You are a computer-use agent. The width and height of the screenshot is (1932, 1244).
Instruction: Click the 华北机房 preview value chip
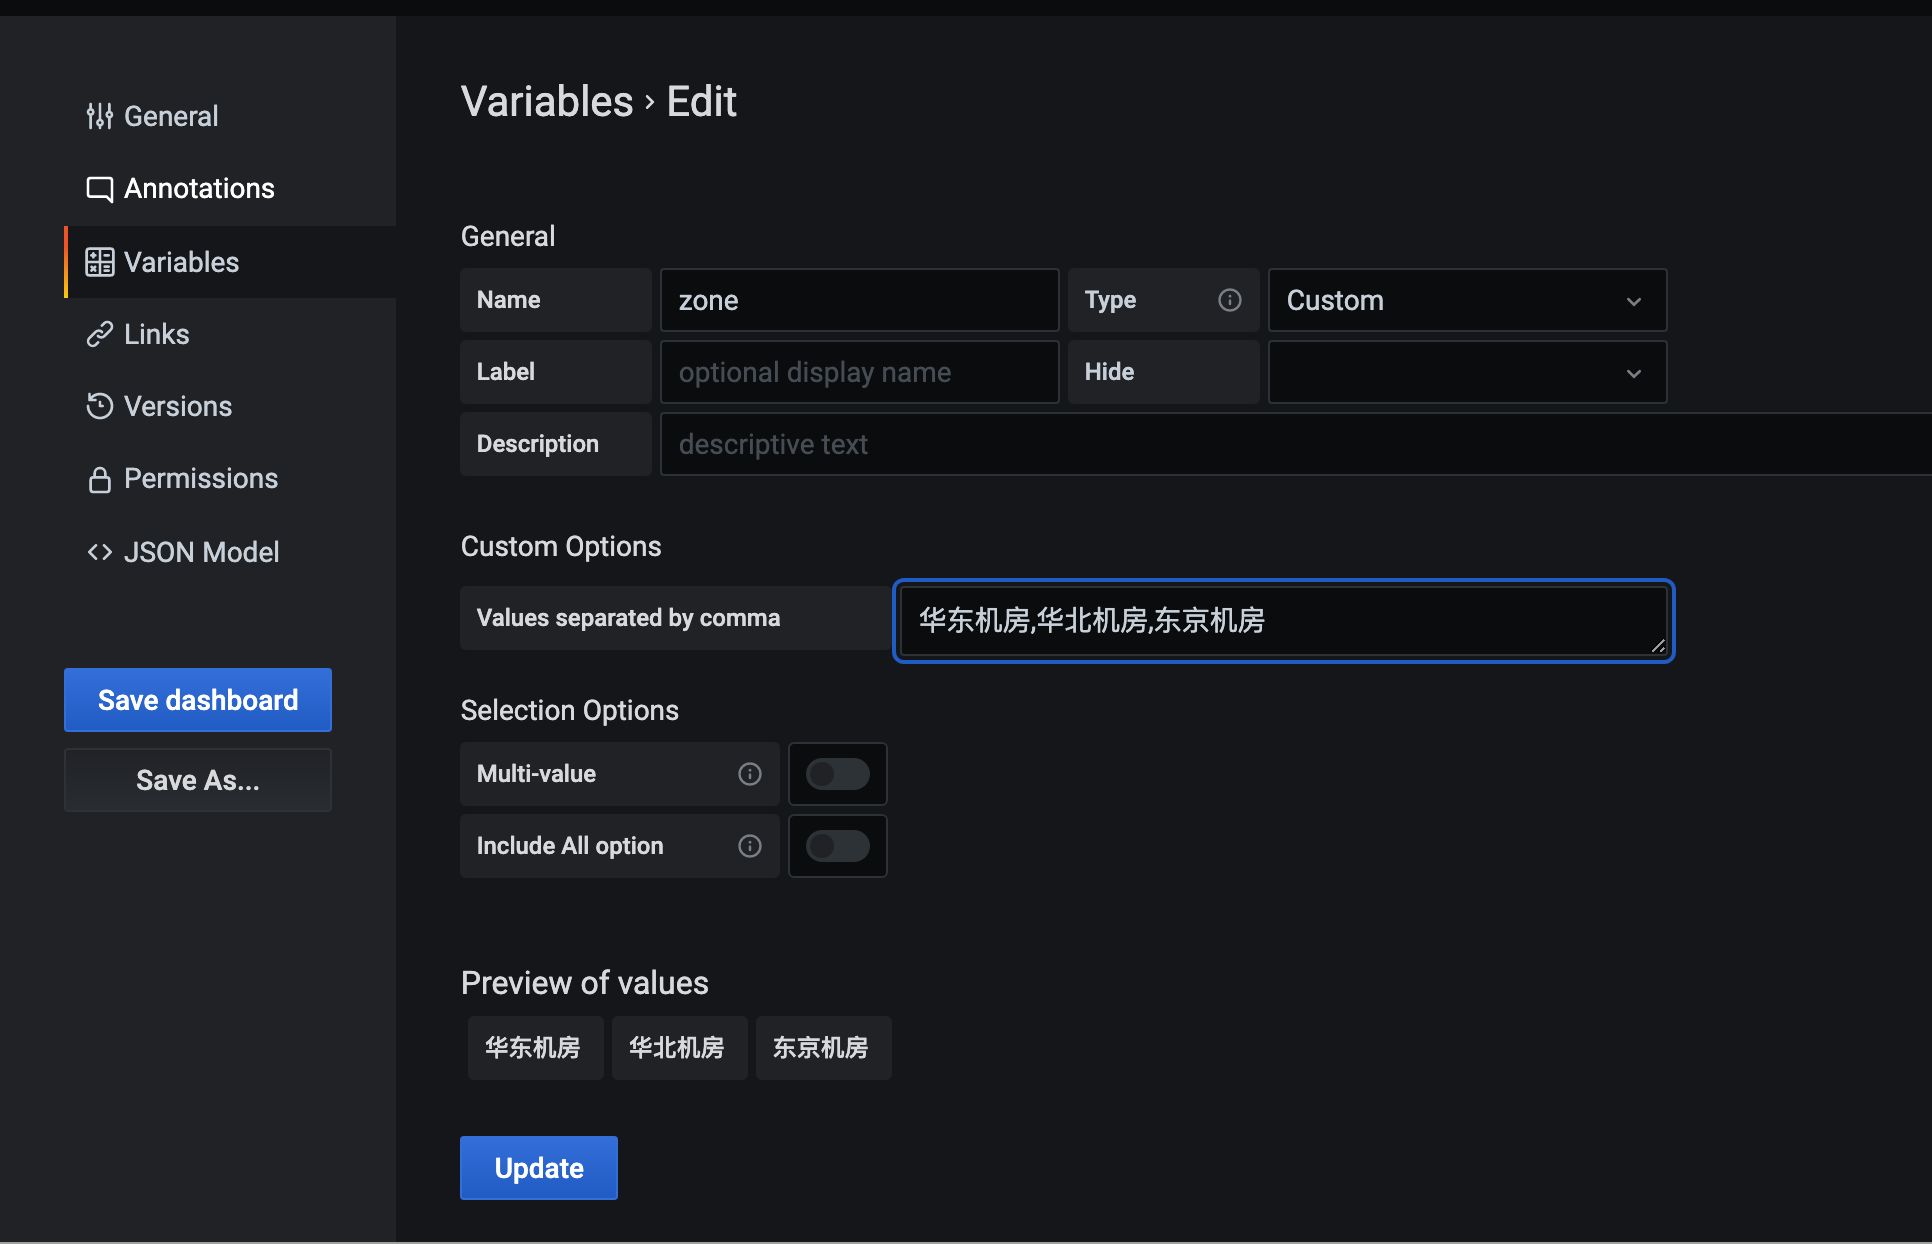click(x=679, y=1048)
